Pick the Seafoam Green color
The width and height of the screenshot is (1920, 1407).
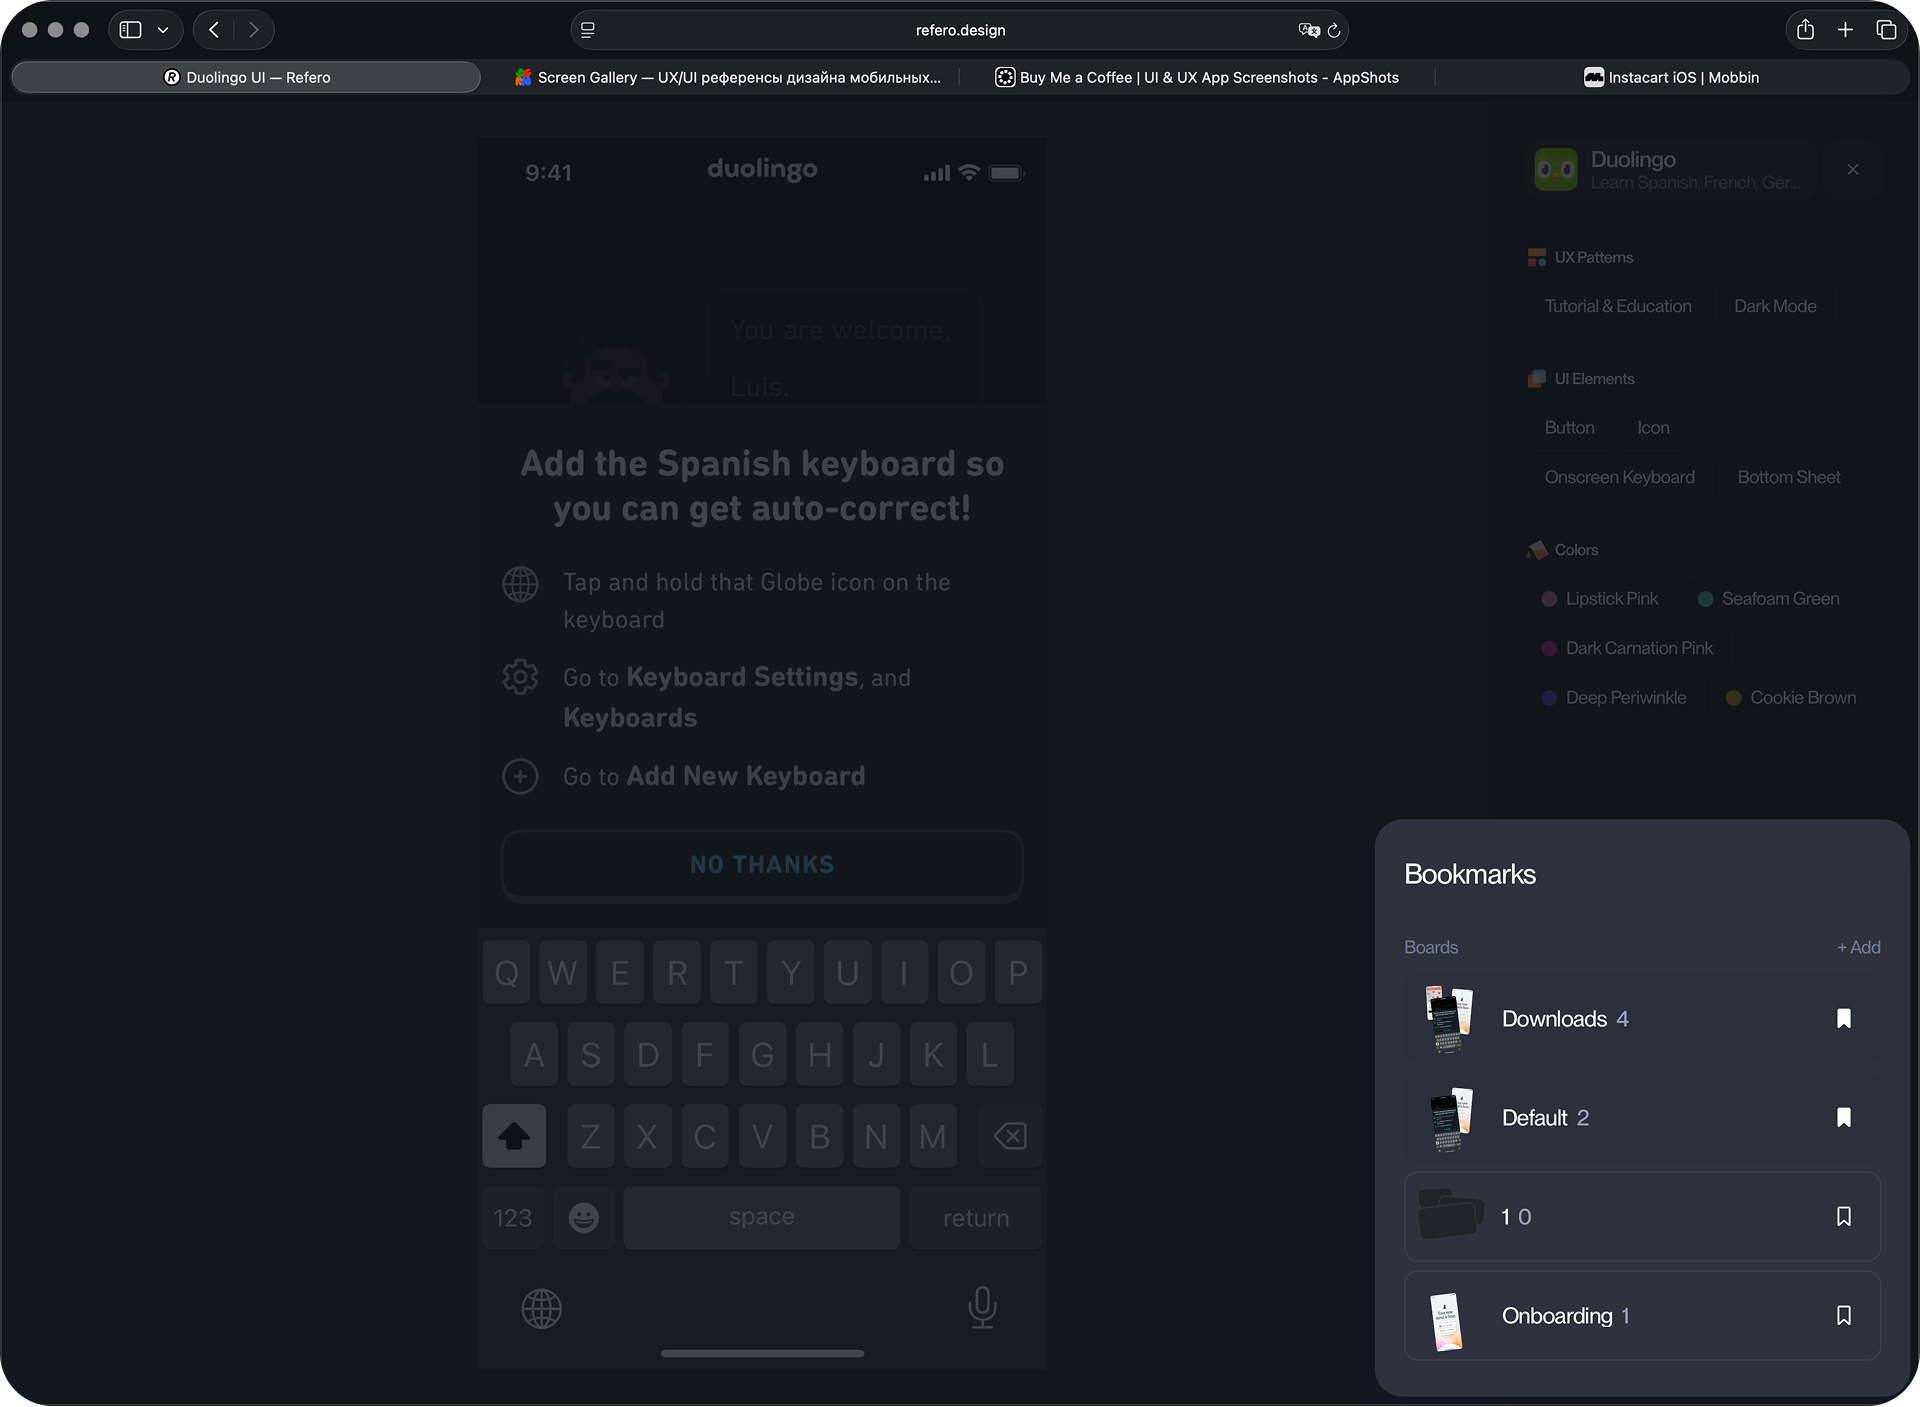1769,598
